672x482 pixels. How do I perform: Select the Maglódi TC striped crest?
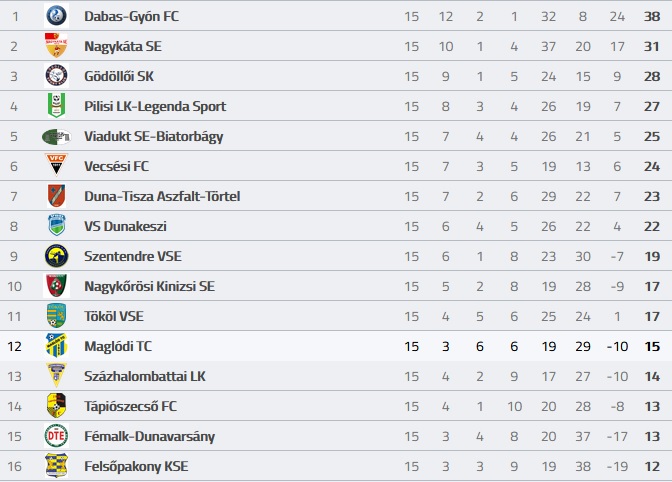56,345
